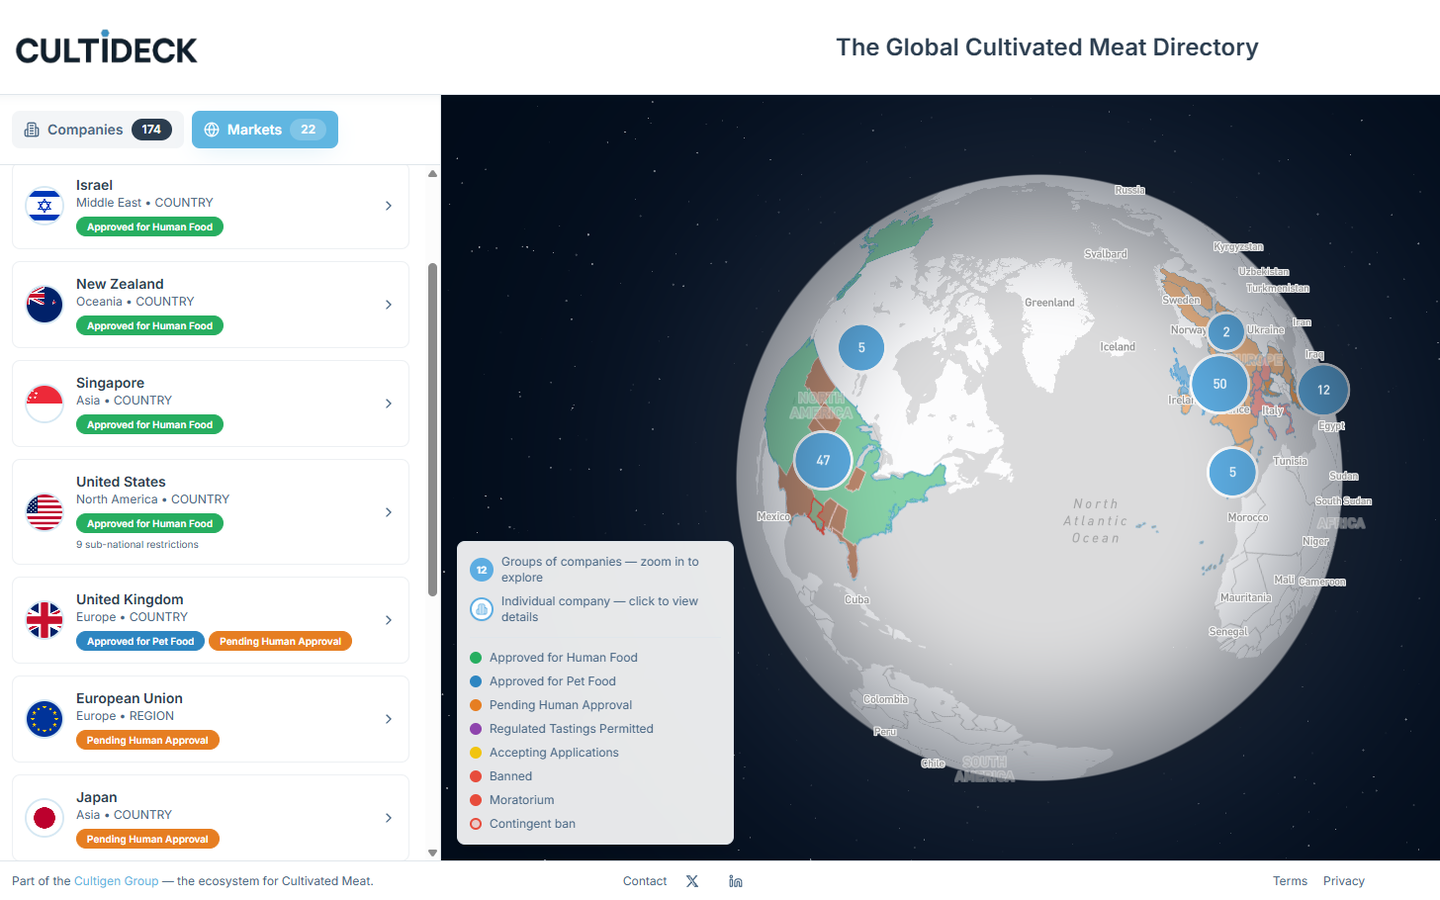Click Approved for Pet Food legend dot
Screen dimensions: 1440x900
(x=476, y=682)
